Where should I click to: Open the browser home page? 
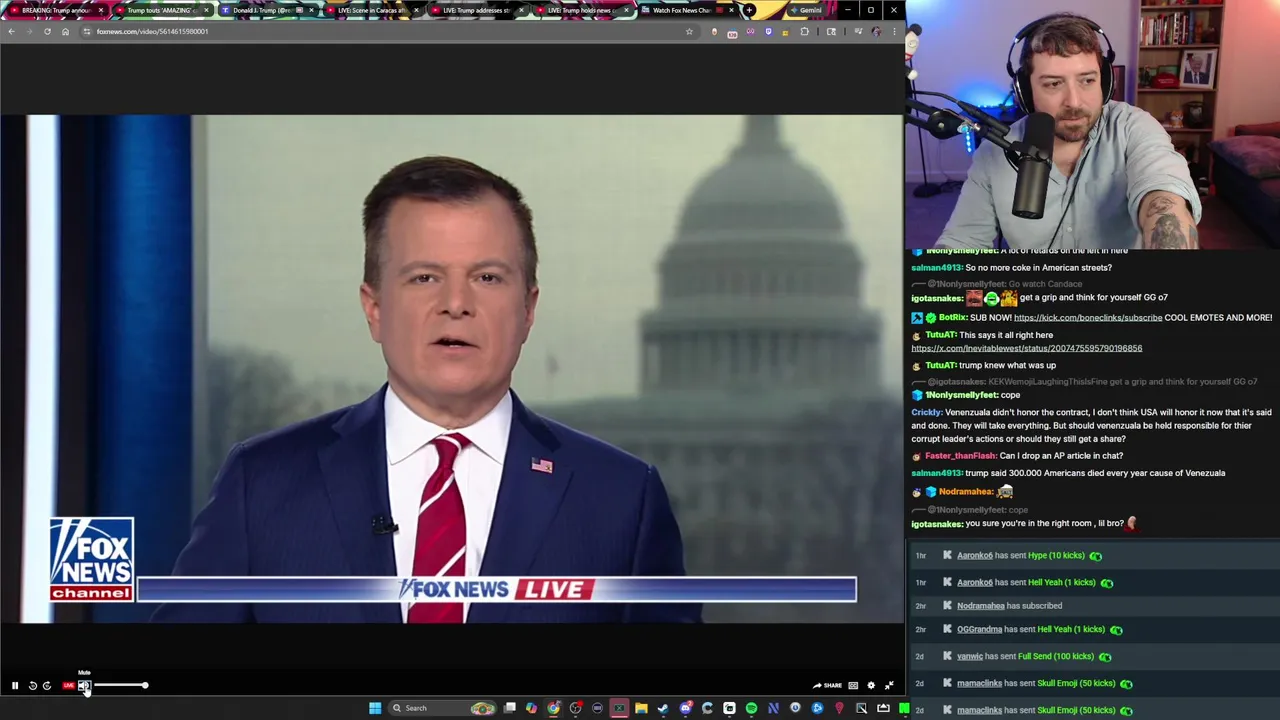(65, 31)
